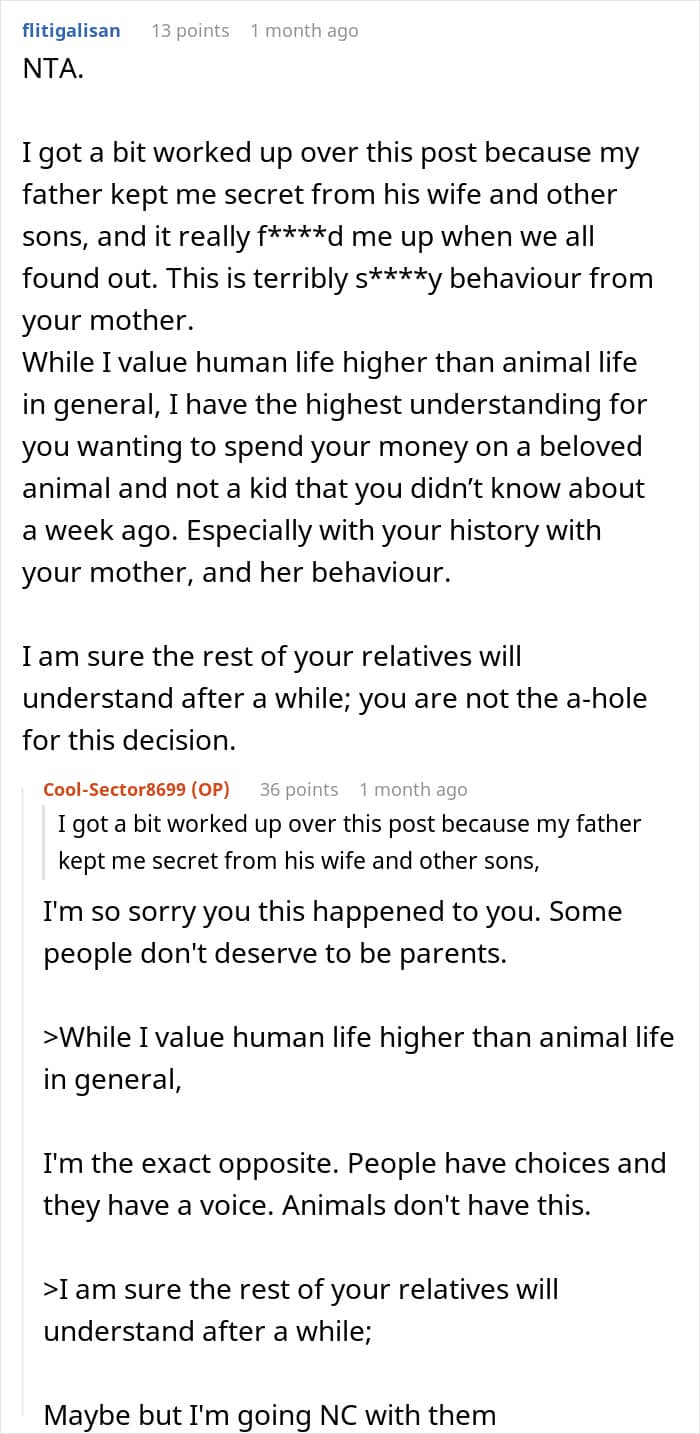Click 'I'm so sorry you this happened' reply text
The height and width of the screenshot is (1434, 700).
[x=332, y=932]
